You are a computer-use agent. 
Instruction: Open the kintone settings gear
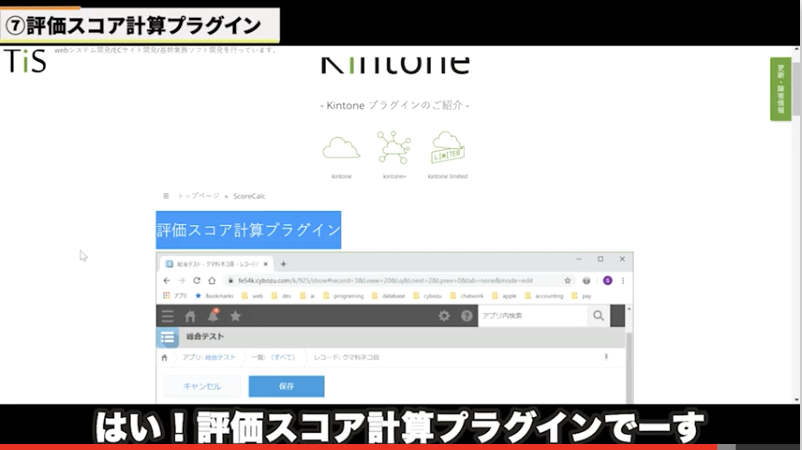coord(444,316)
